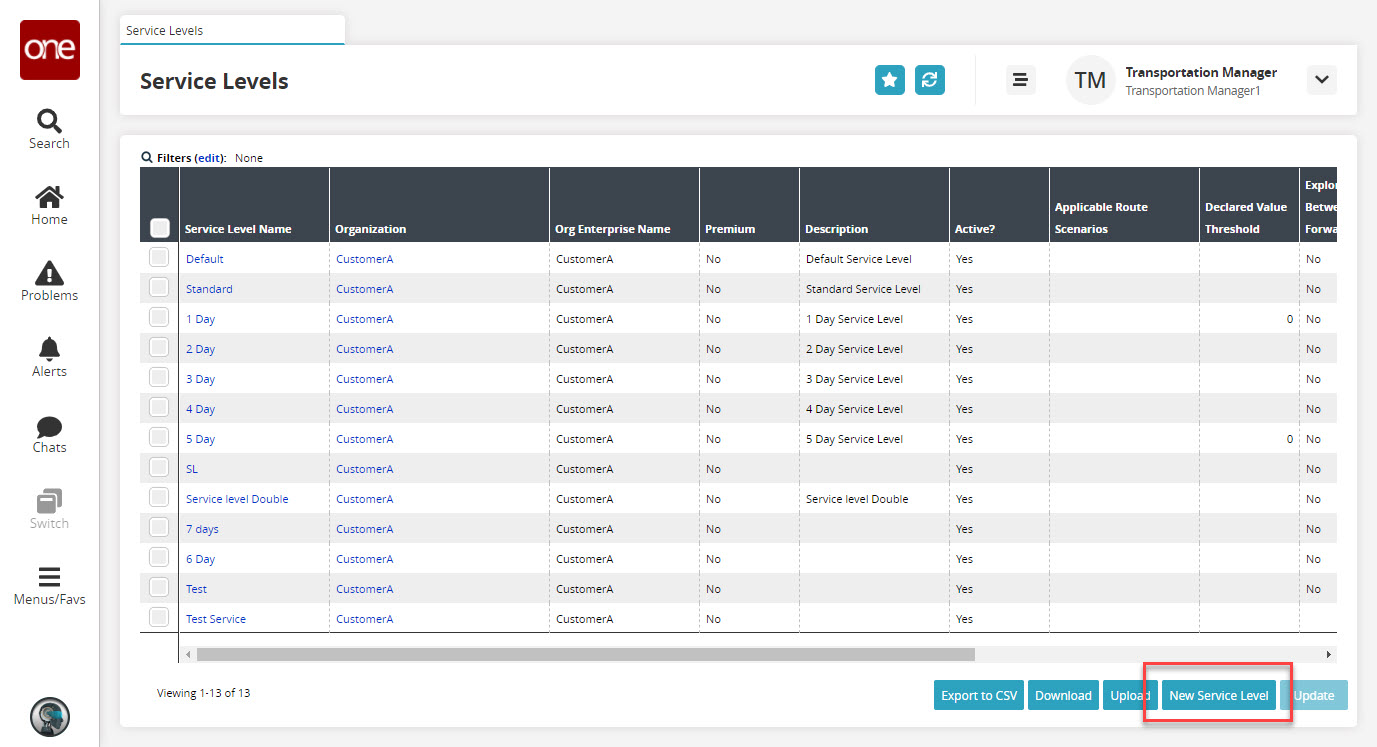Open Menus/Favs hamburger icon
This screenshot has height=747, width=1377.
[x=49, y=585]
